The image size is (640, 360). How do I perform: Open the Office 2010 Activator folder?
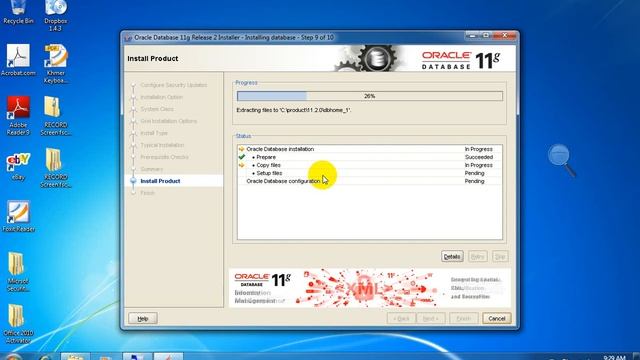[18, 324]
